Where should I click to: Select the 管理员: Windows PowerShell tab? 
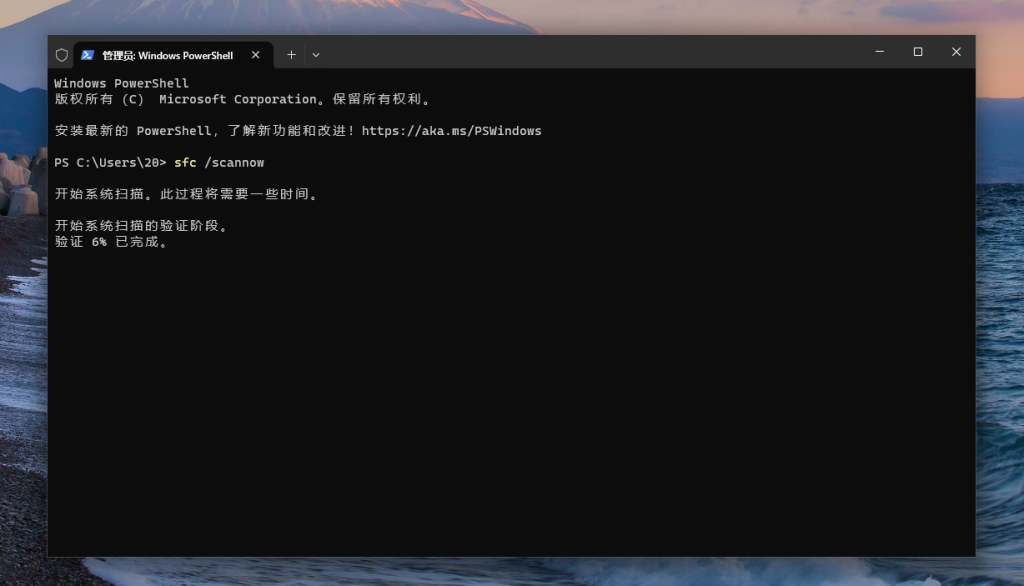click(173, 55)
